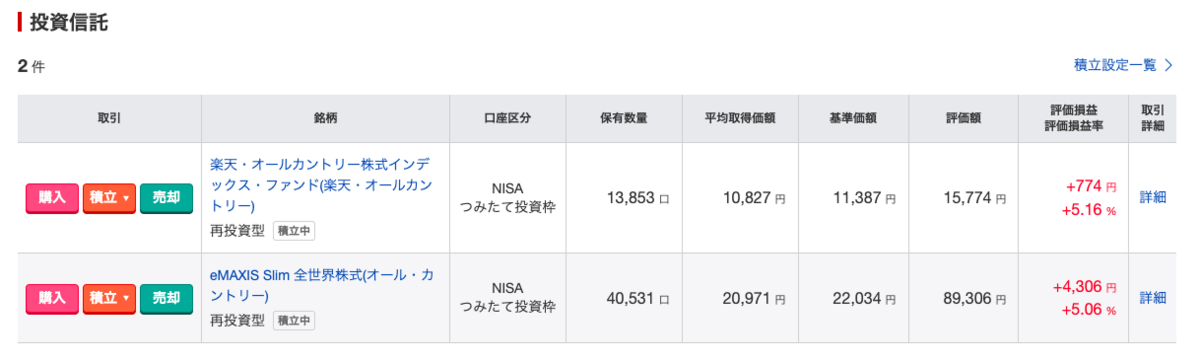1200x362 pixels.
Task: Click the 平均取得価額 column header
Action: (739, 119)
